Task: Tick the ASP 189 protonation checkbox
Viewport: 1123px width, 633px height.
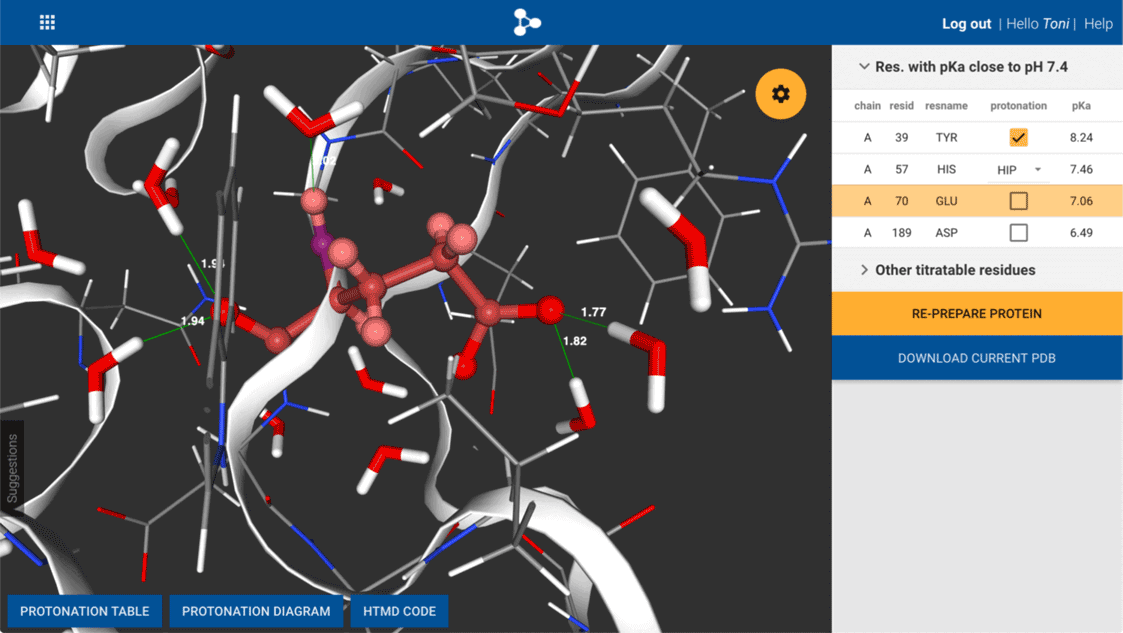Action: tap(1018, 233)
